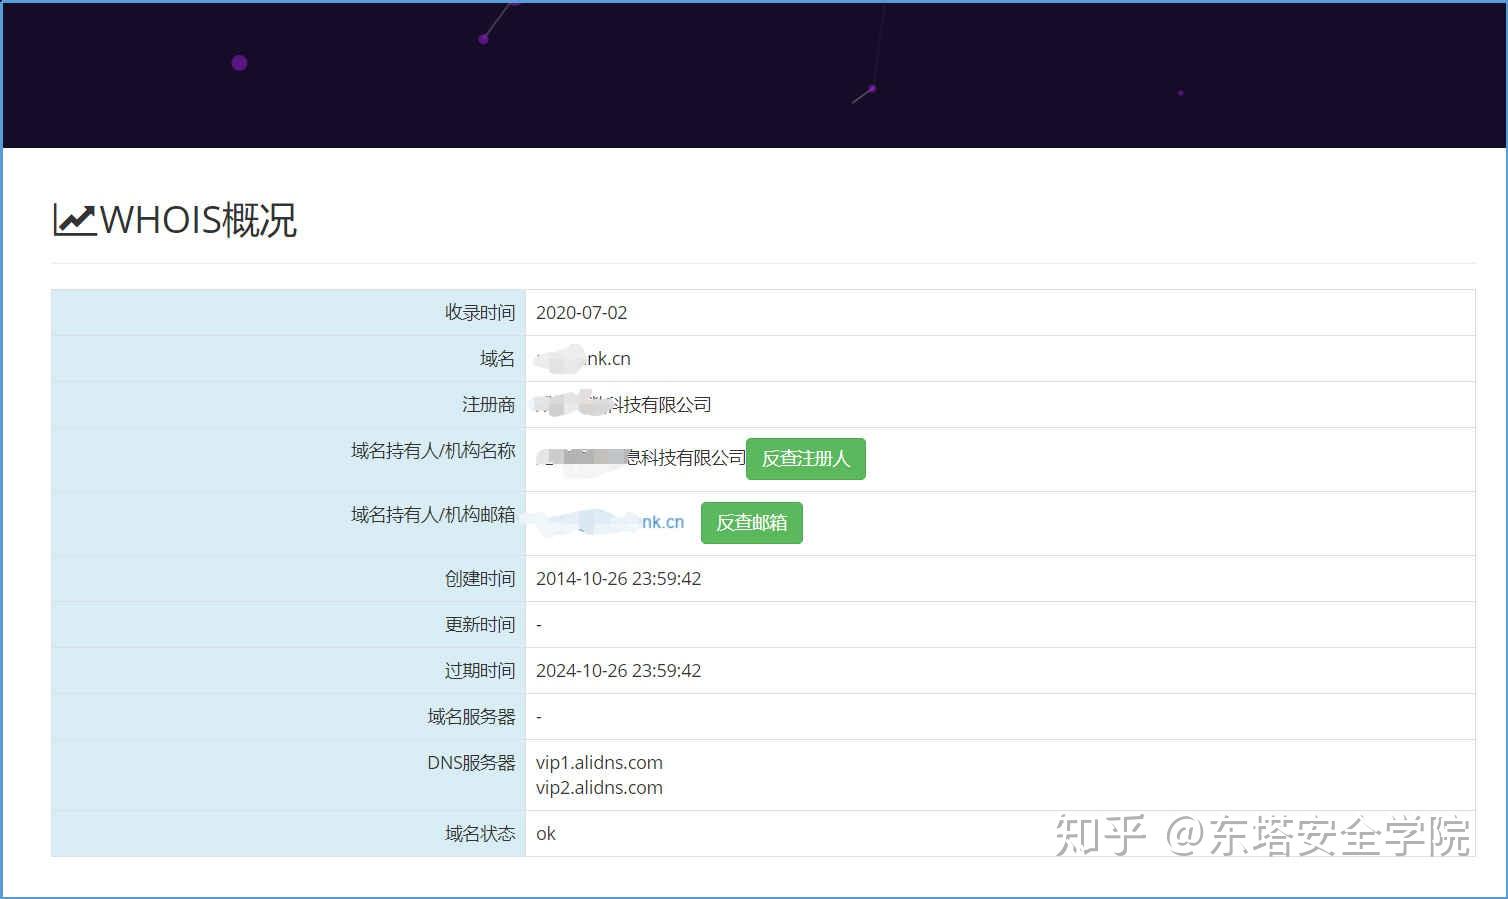1508x899 pixels.
Task: Click the WHOIS概况 heading text
Action: click(x=198, y=219)
